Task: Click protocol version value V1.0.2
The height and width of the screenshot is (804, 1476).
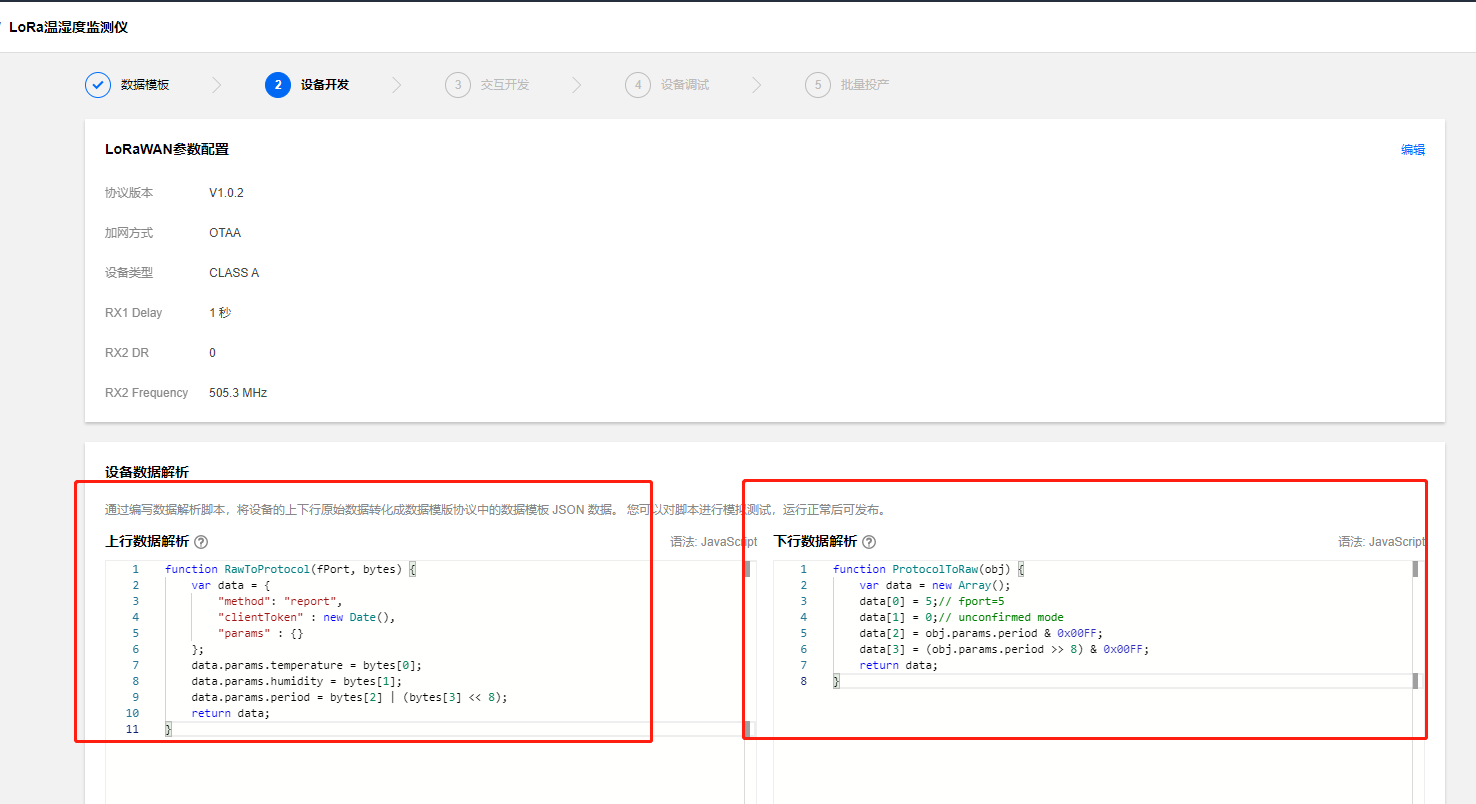Action: pyautogui.click(x=226, y=193)
